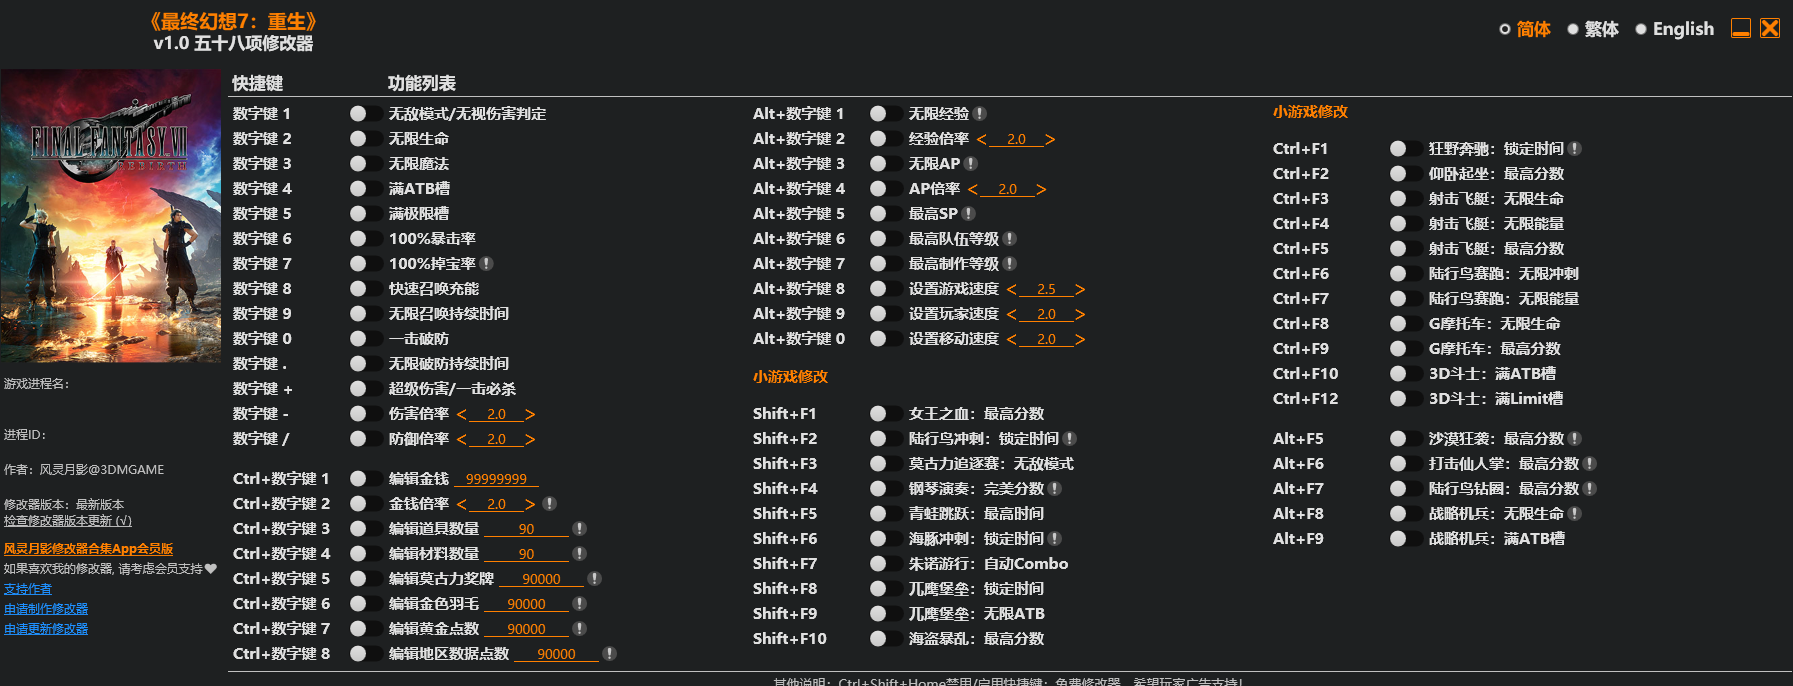Click Final Fantasy VII Rebirth cover image
Image resolution: width=1793 pixels, height=686 pixels.
(x=110, y=216)
